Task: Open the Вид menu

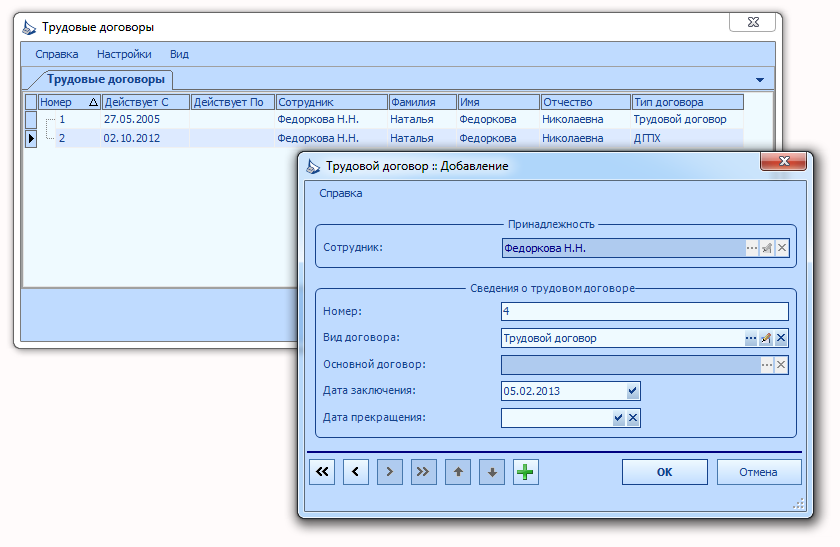Action: pos(179,54)
